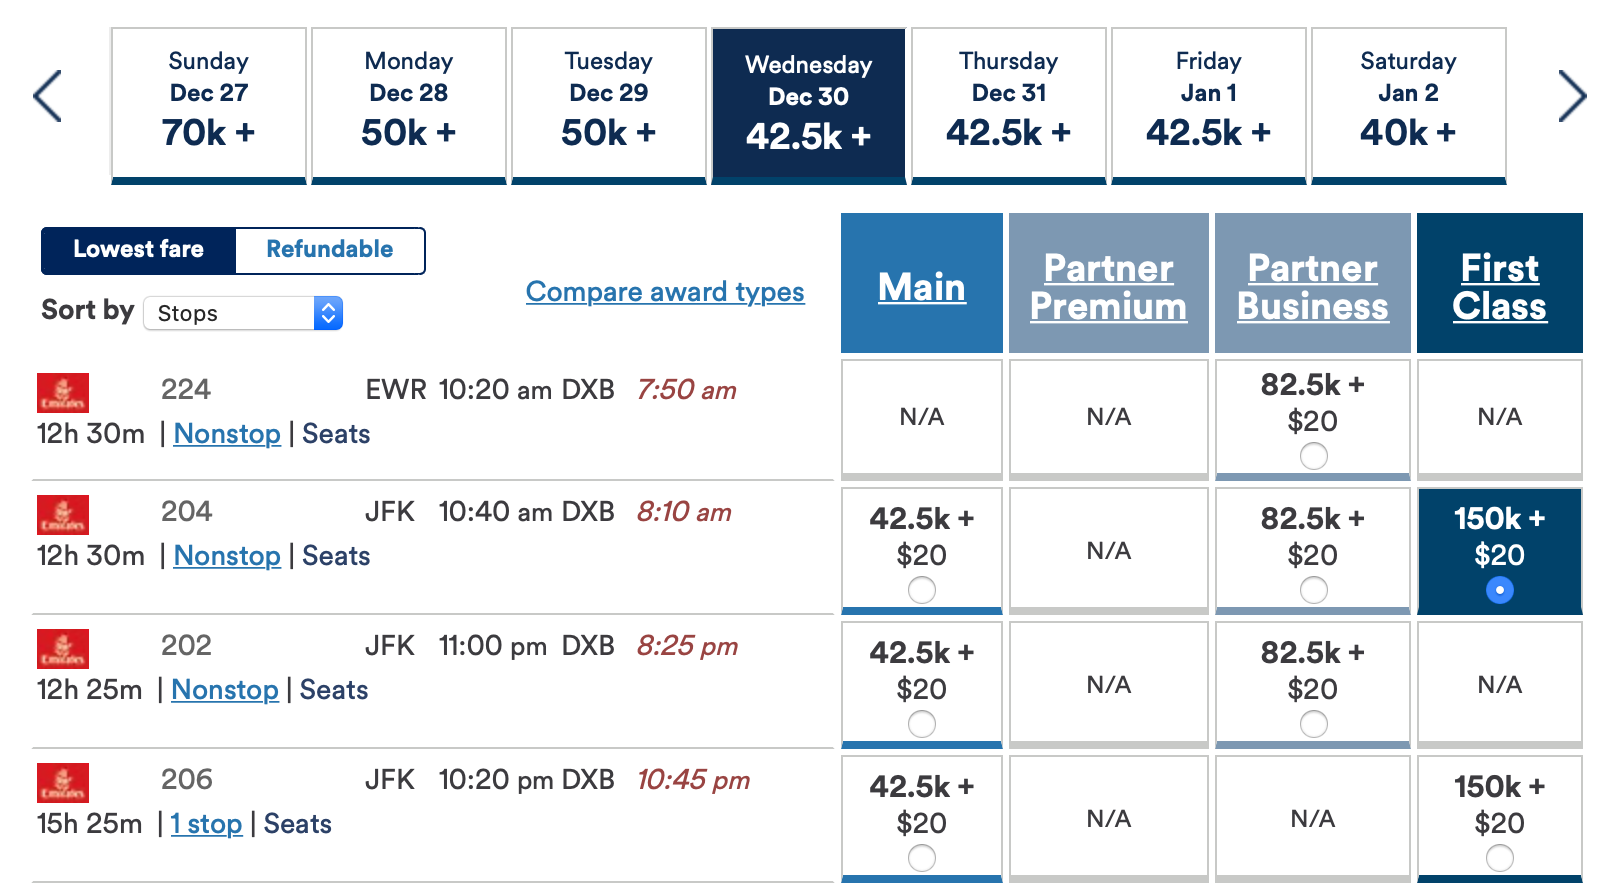This screenshot has width=1612, height=888.
Task: Enable the Lowest fare filter
Action: point(138,250)
